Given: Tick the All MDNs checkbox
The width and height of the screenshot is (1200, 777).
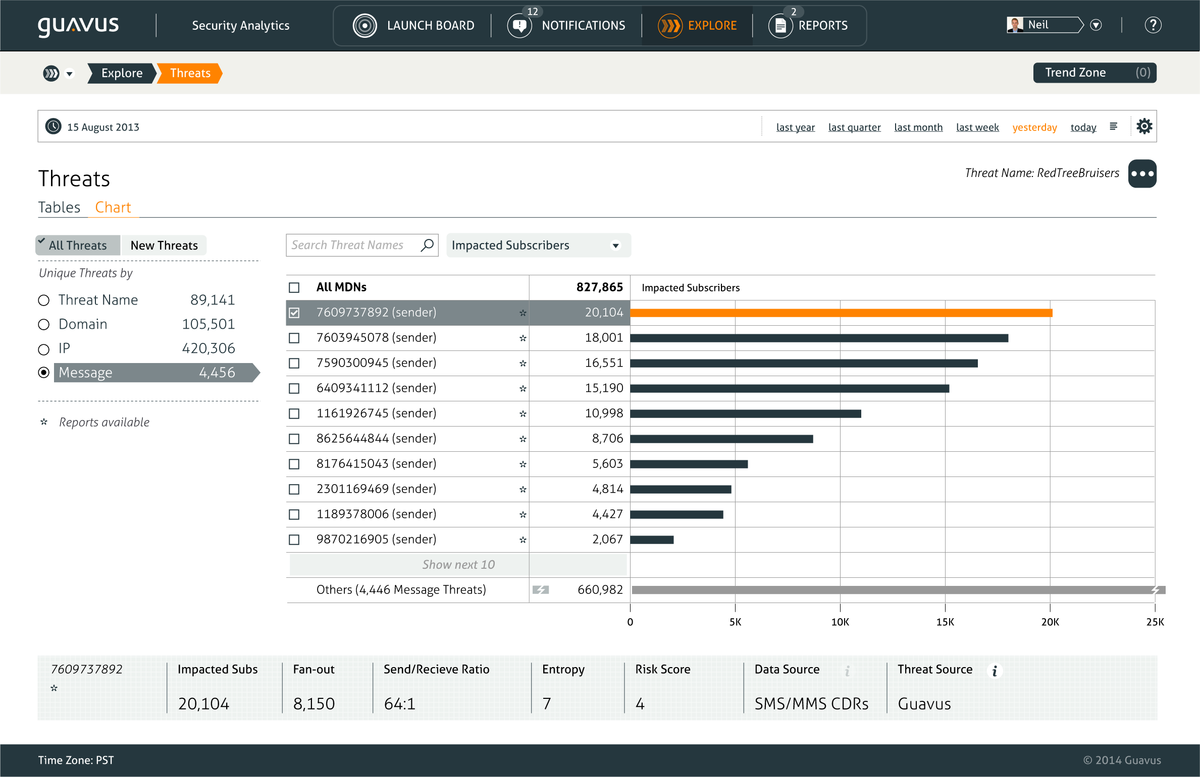Looking at the screenshot, I should [x=294, y=288].
